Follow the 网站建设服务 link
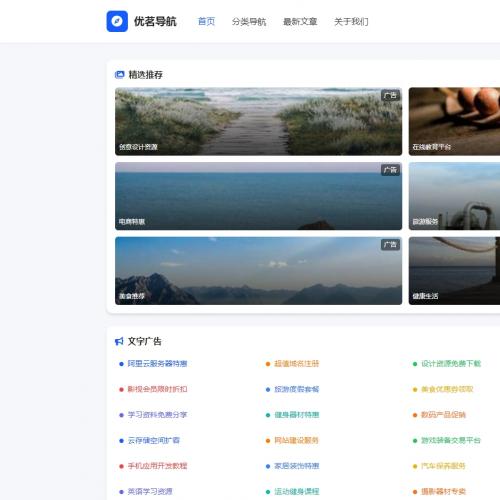This screenshot has width=500, height=500. pyautogui.click(x=296, y=440)
